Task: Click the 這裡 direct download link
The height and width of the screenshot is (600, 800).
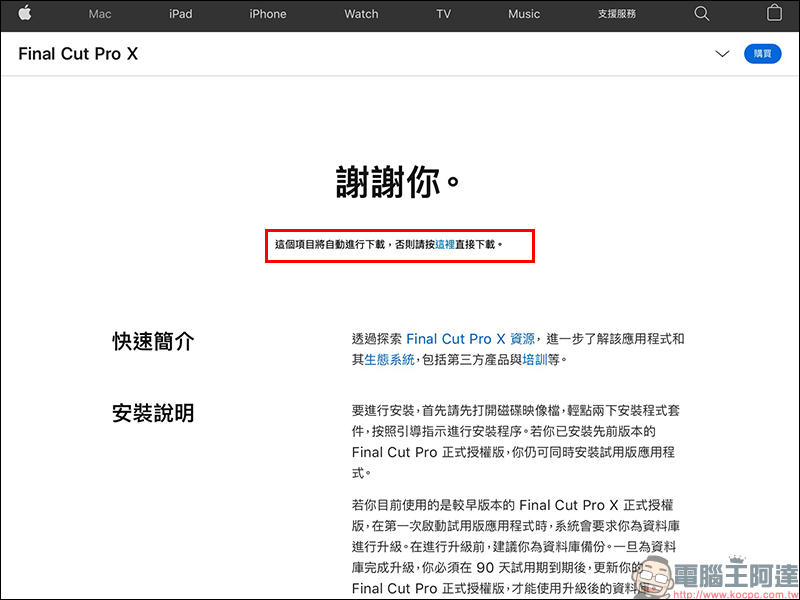Action: point(445,245)
